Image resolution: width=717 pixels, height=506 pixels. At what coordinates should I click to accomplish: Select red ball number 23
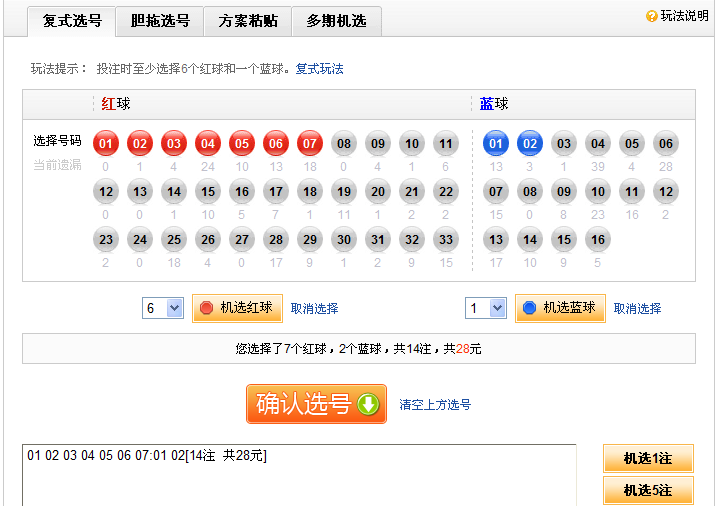point(106,239)
